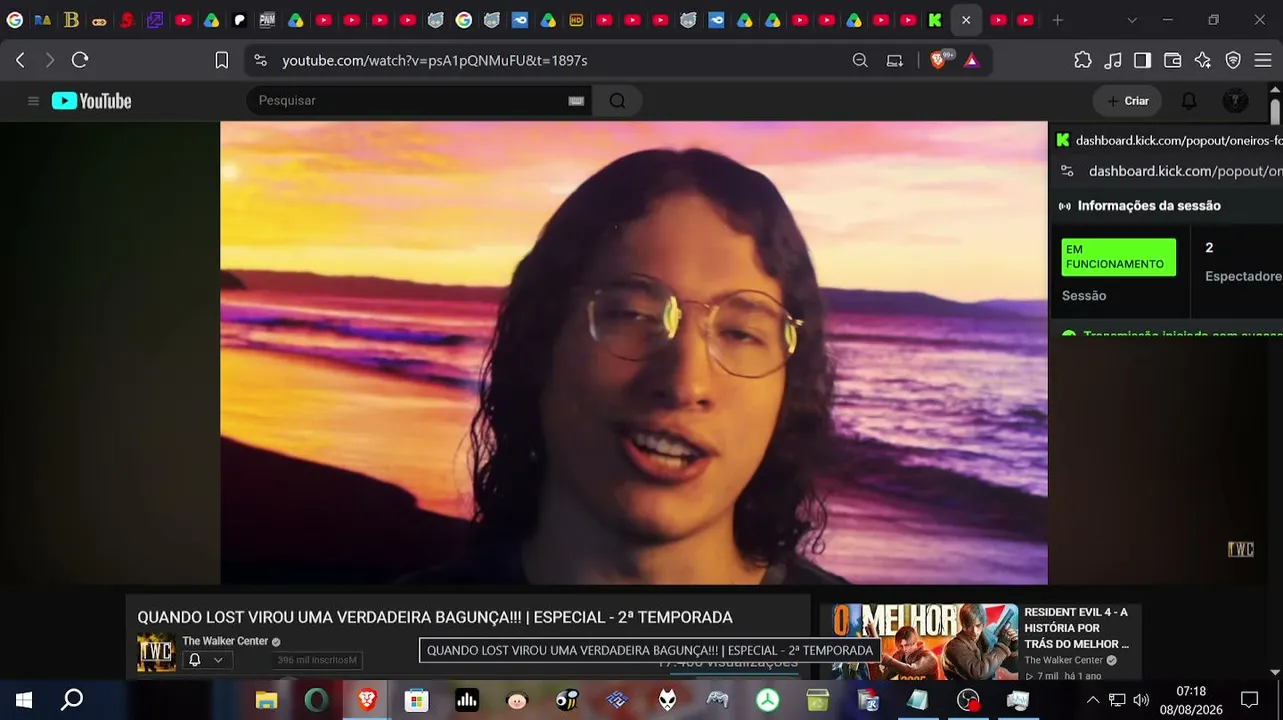
Task: Click the YouTube search magnifier button
Action: coord(617,100)
